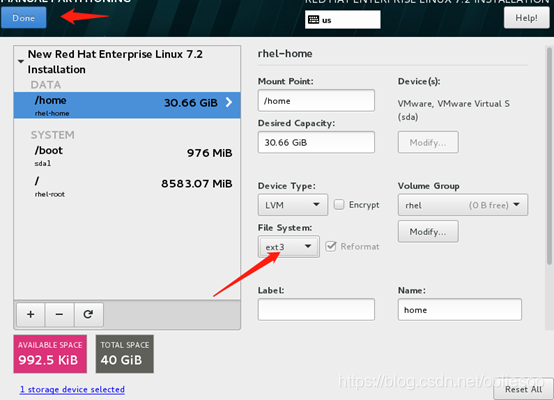Focus the Label text field
The image size is (554, 400).
[x=316, y=310]
